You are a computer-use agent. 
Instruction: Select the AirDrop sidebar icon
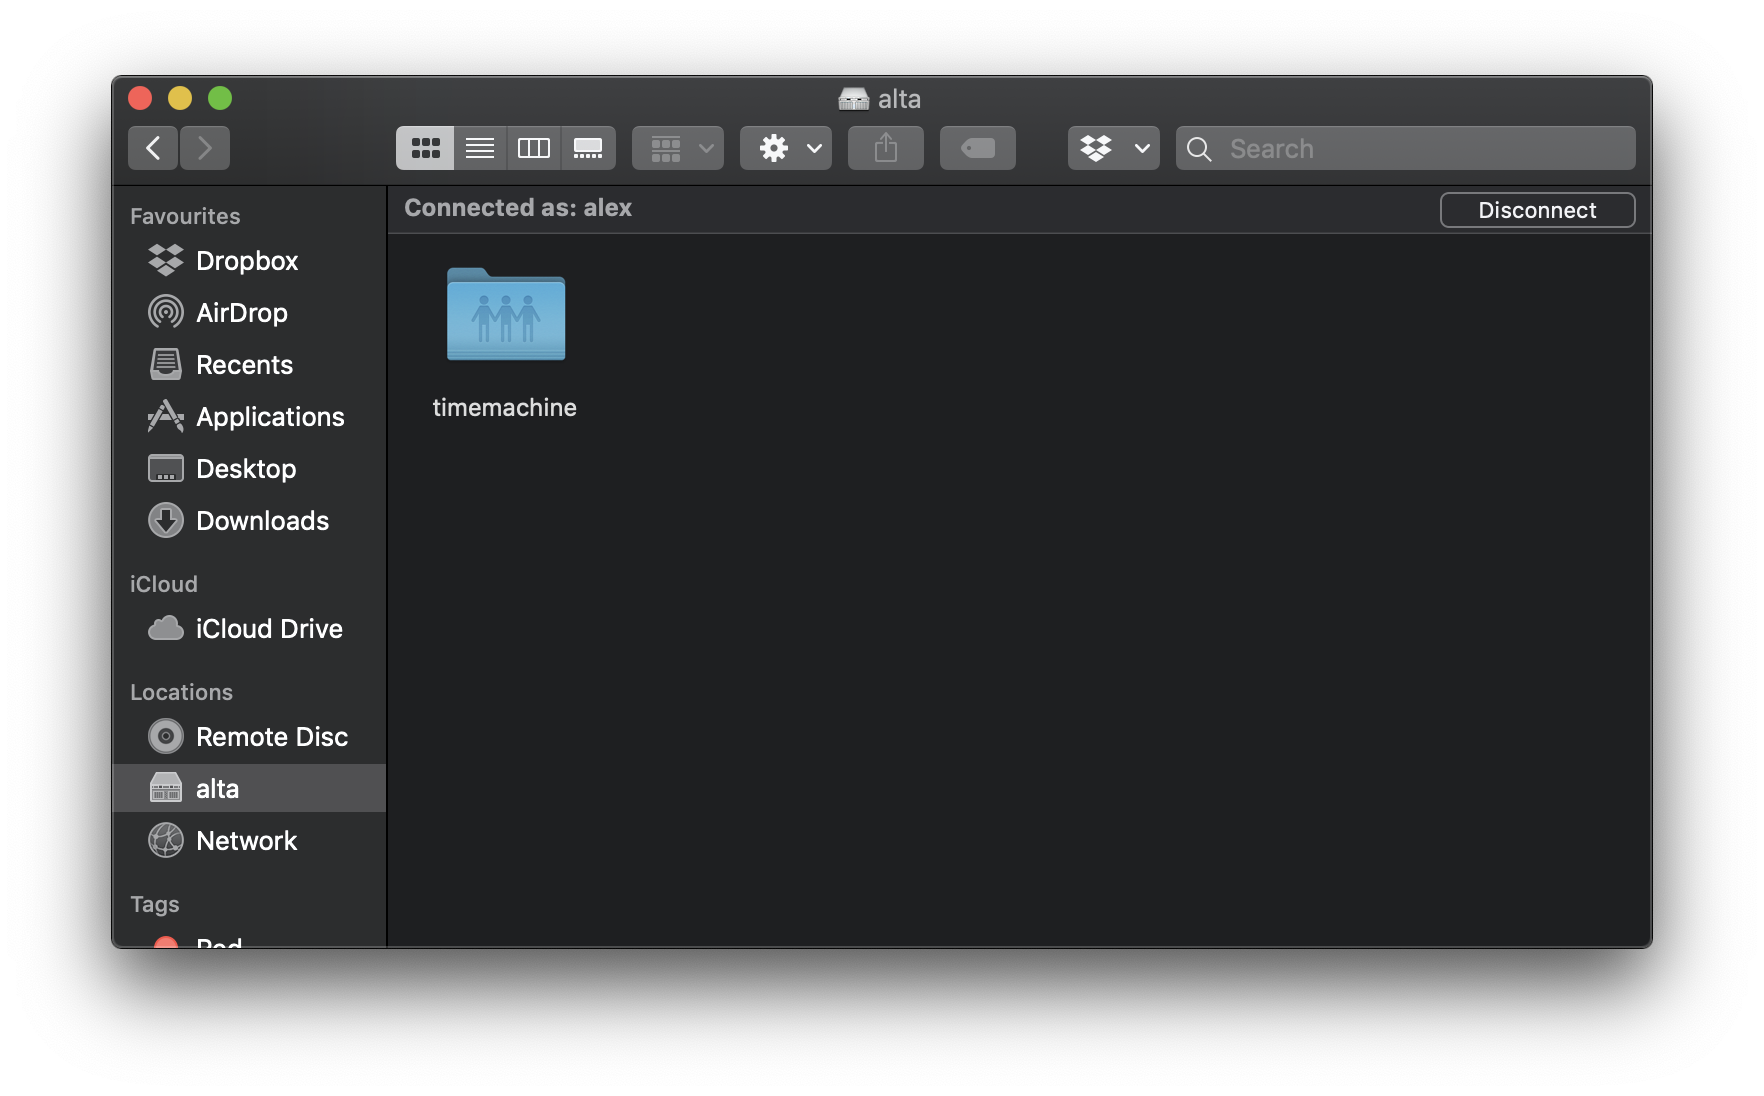(x=166, y=312)
